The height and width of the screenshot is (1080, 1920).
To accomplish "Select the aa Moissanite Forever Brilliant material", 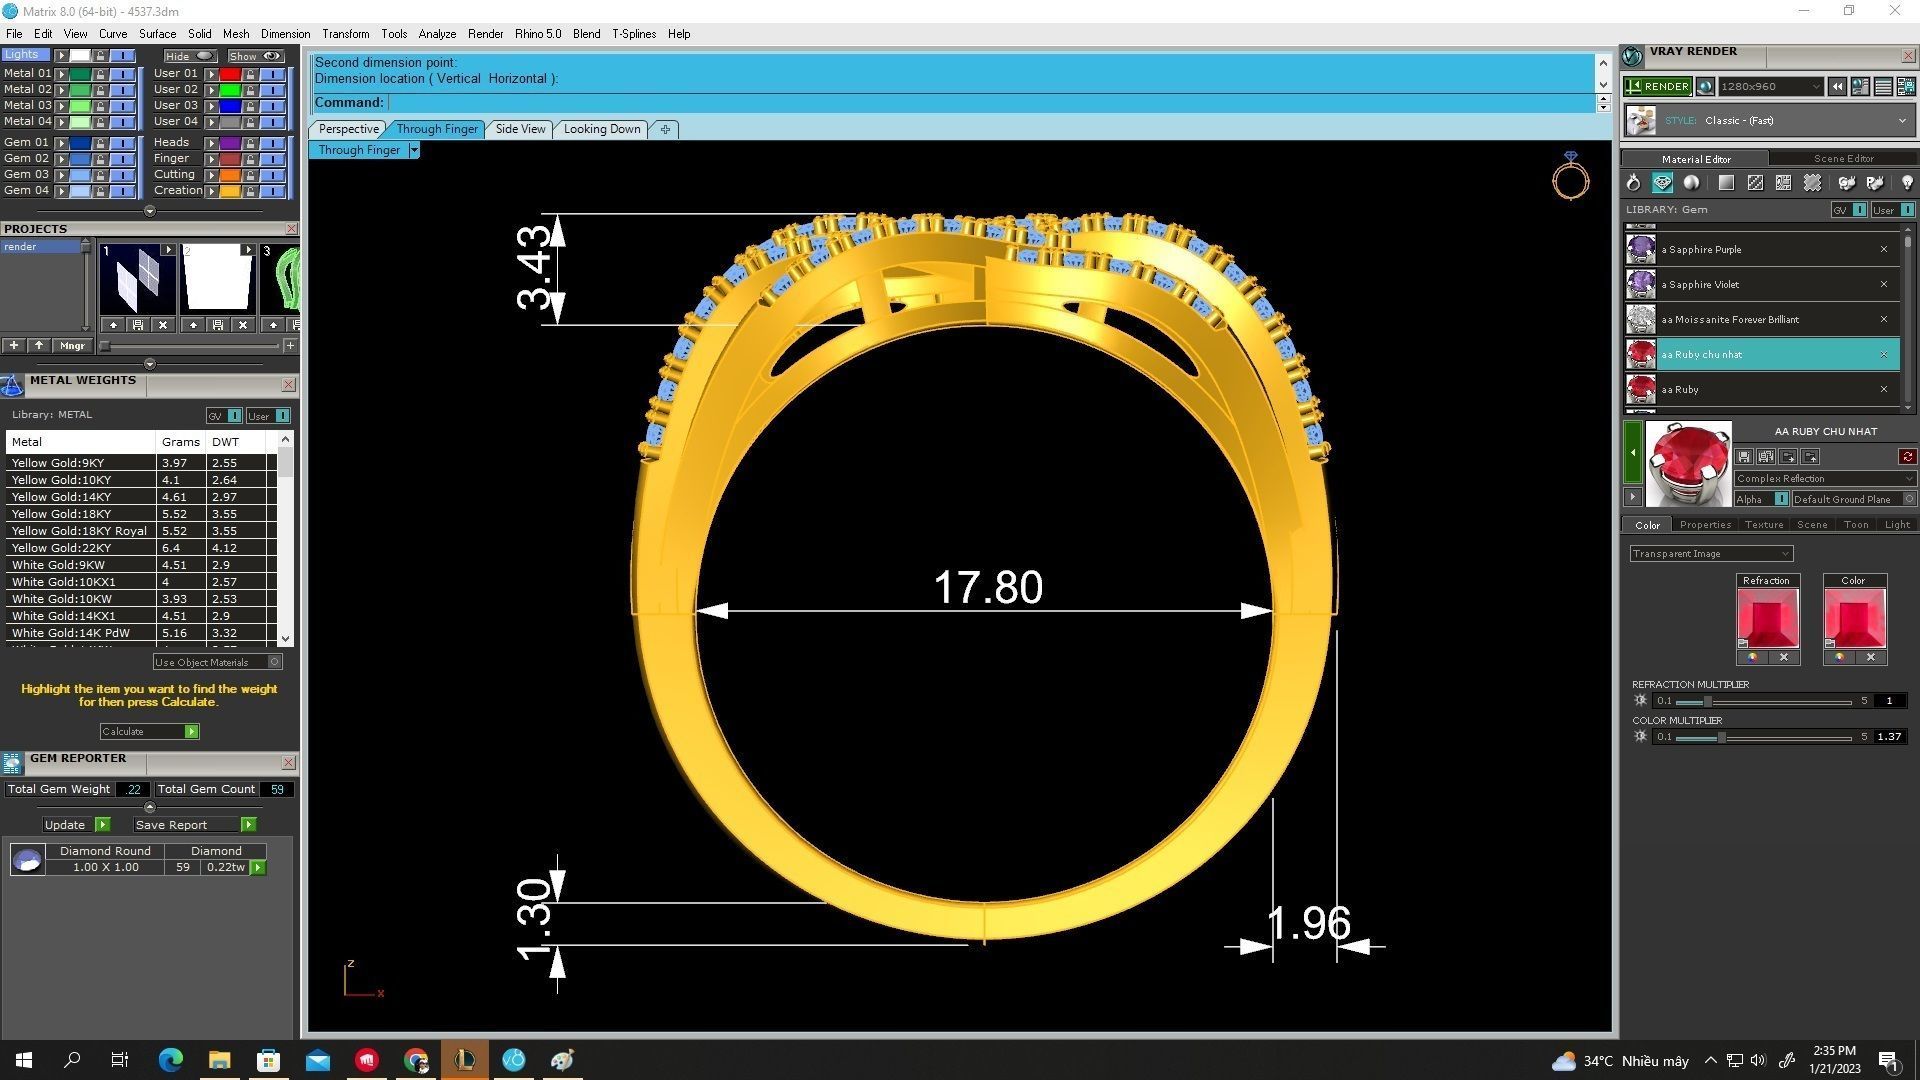I will click(1729, 320).
